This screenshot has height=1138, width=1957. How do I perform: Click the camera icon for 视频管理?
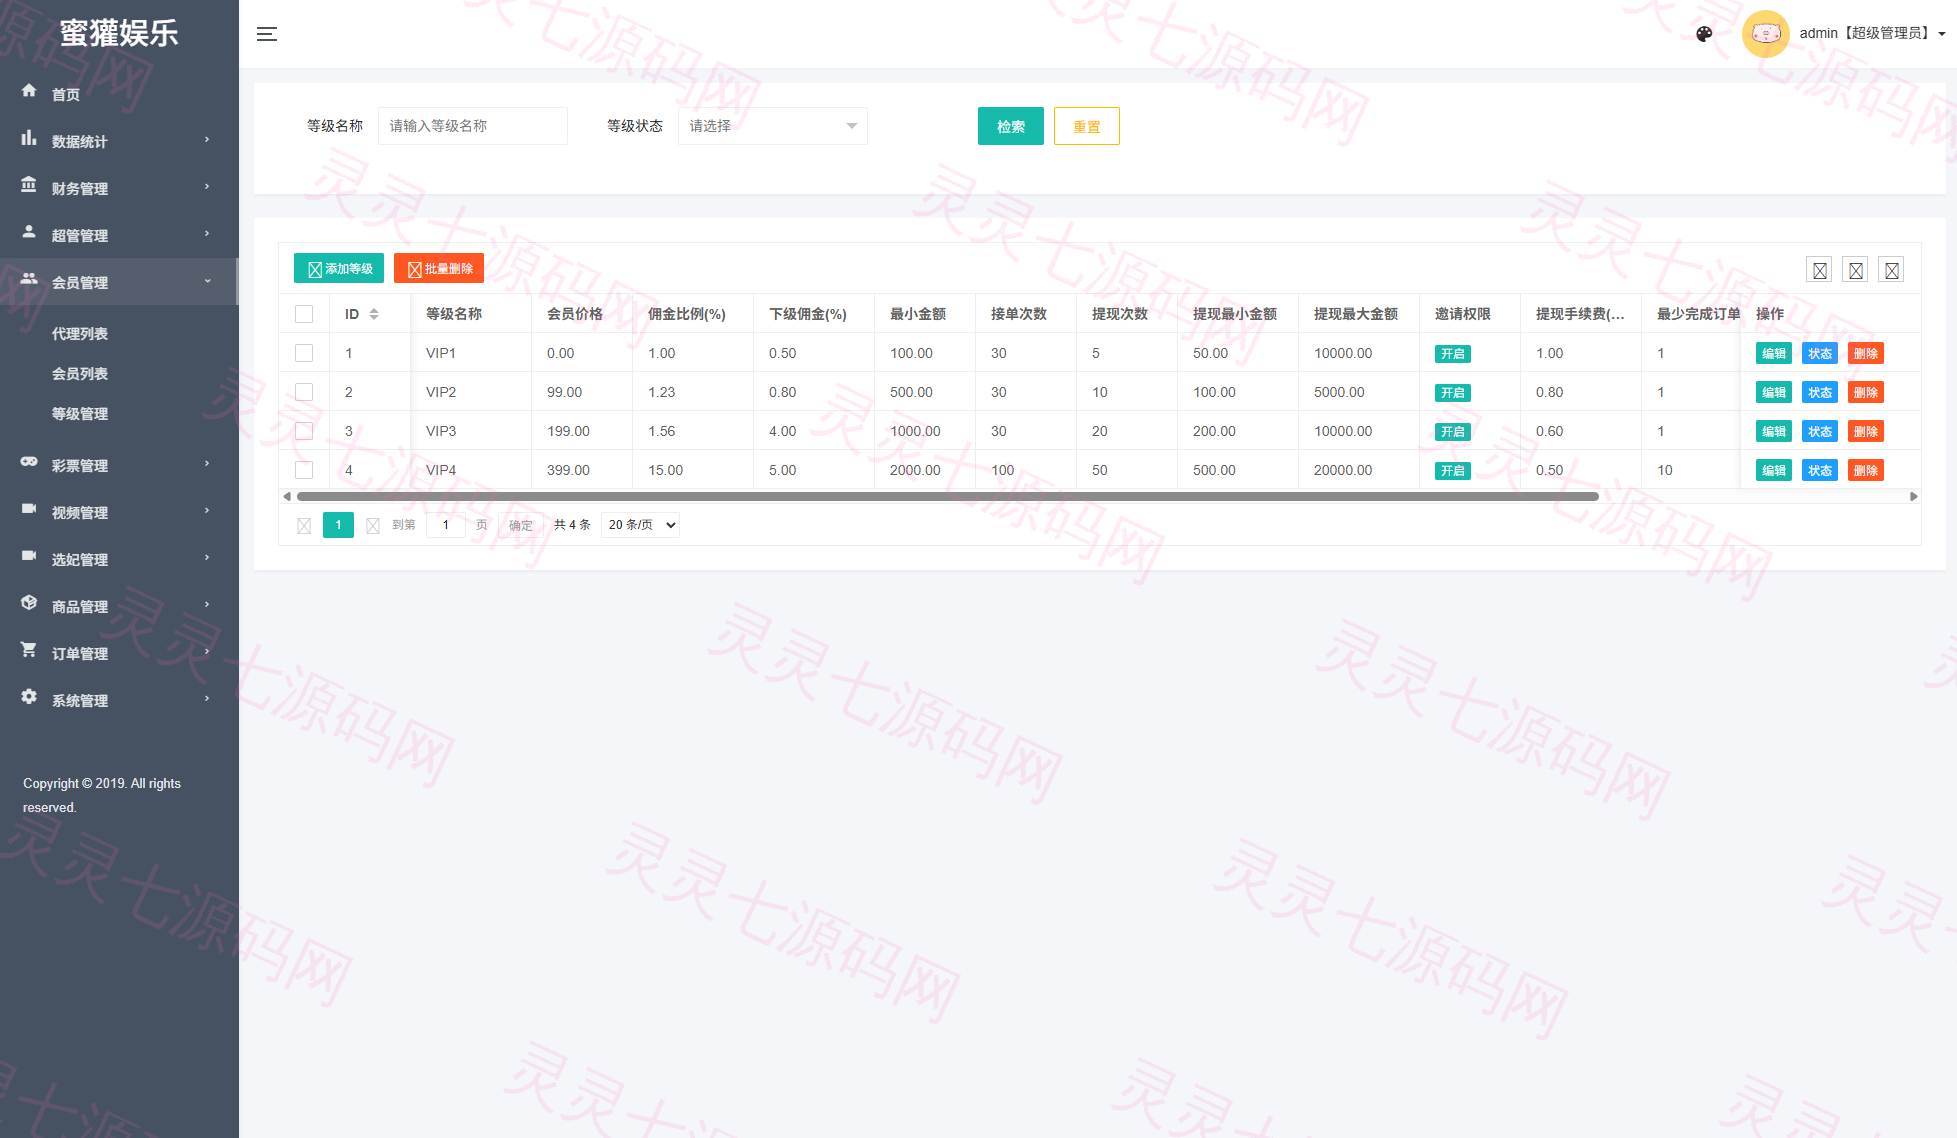29,509
